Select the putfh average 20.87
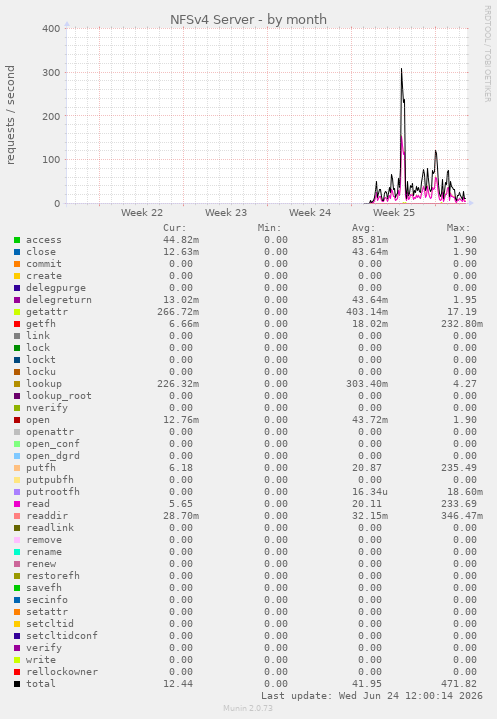The width and height of the screenshot is (497, 719). (367, 468)
